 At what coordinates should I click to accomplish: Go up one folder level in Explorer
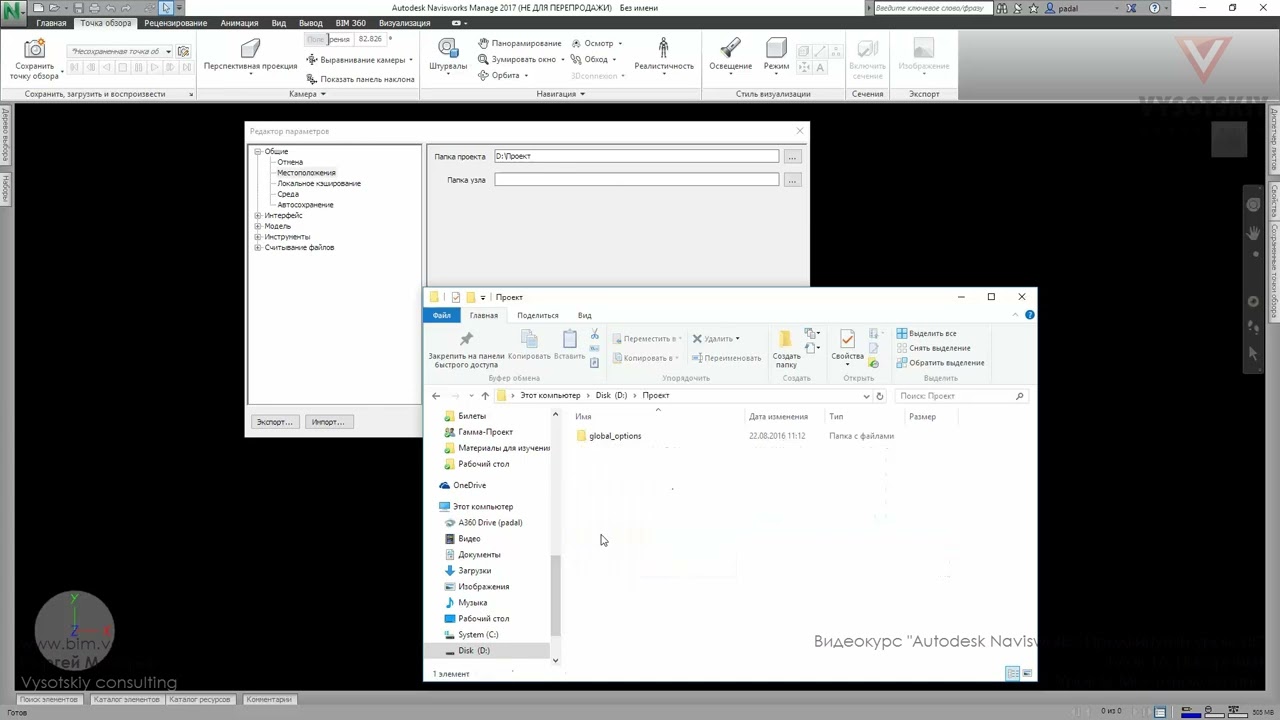485,396
